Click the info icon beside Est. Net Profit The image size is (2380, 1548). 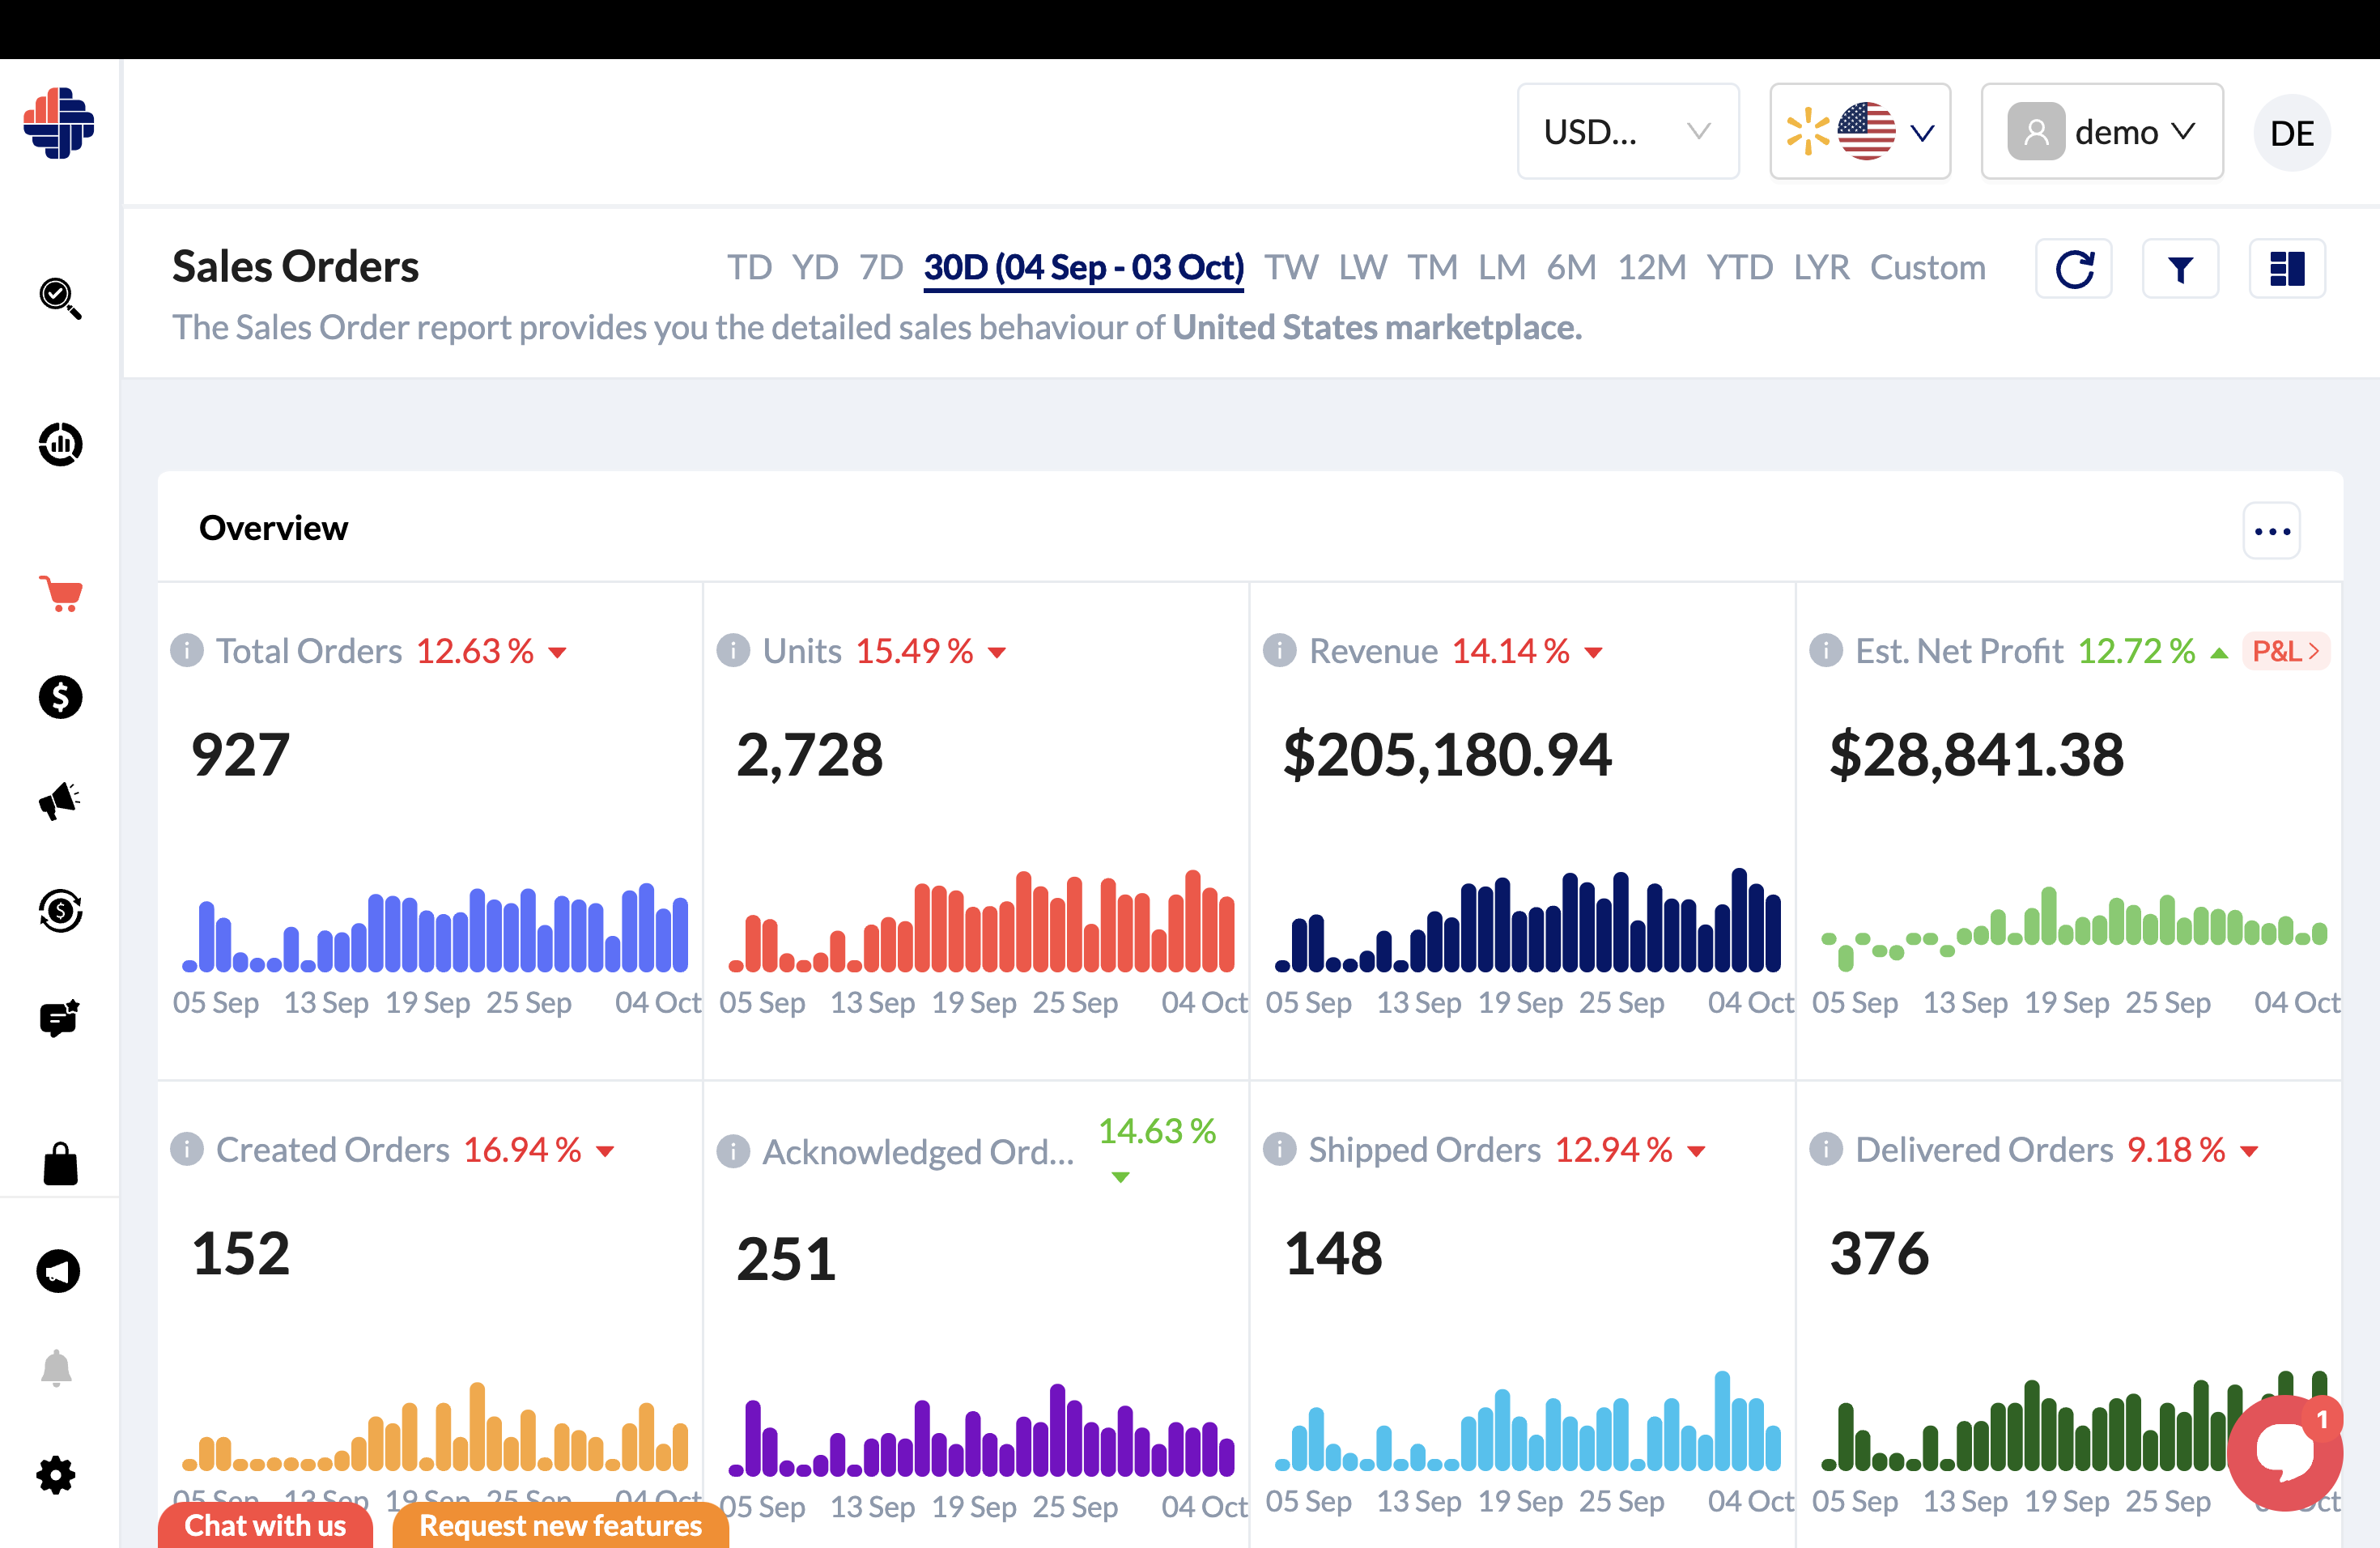pos(1826,651)
